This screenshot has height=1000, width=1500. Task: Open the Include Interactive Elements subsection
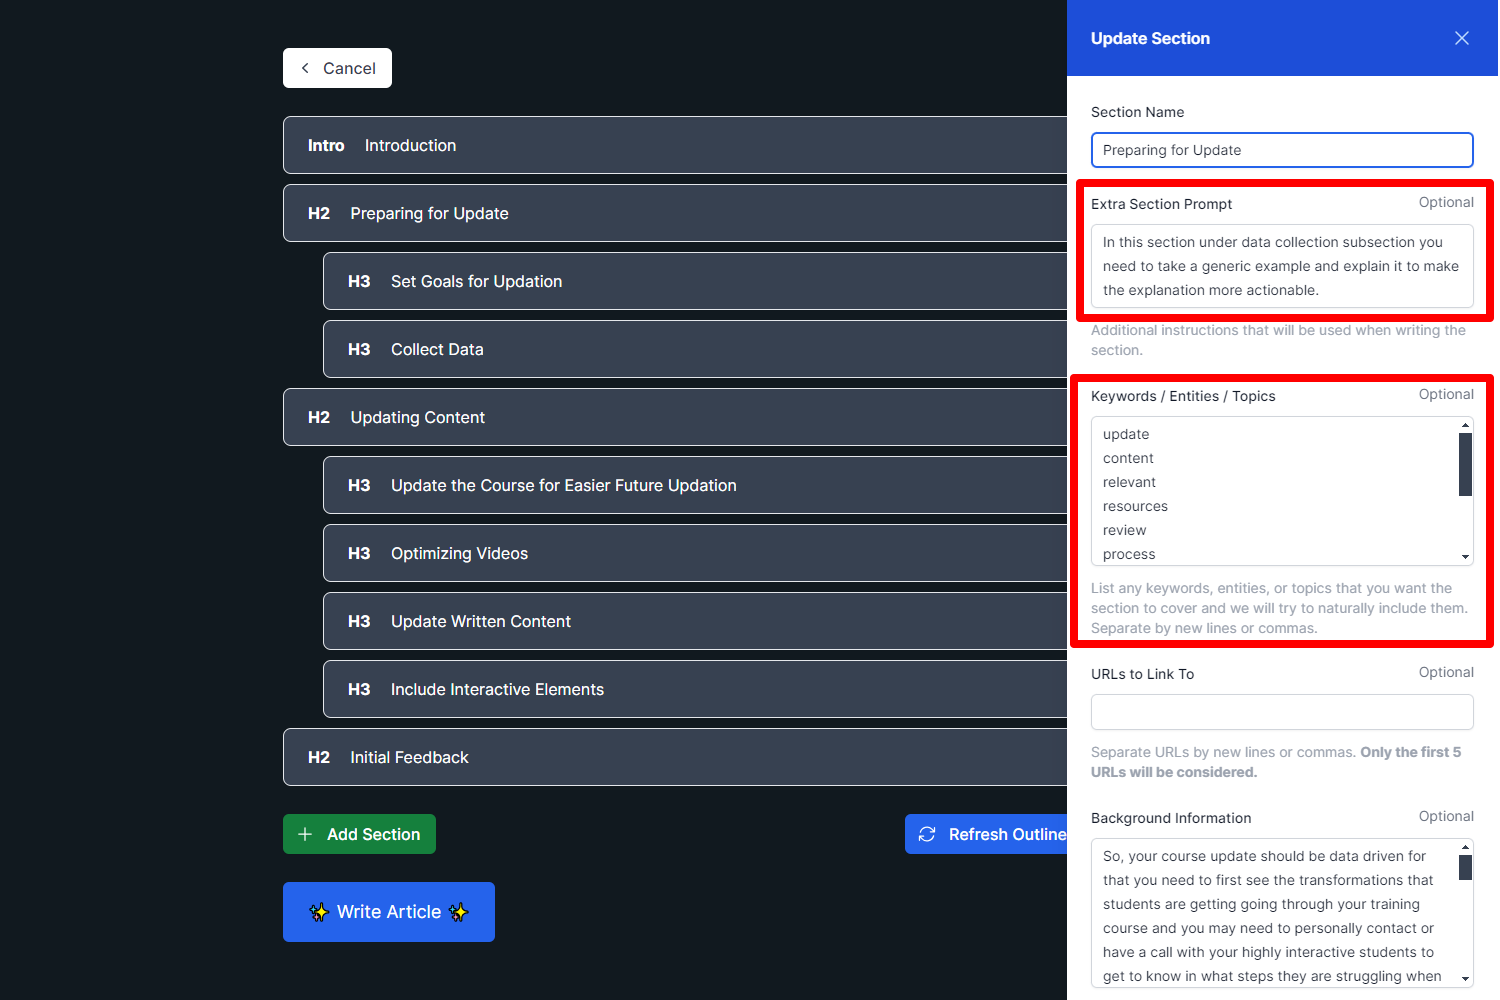coord(695,689)
